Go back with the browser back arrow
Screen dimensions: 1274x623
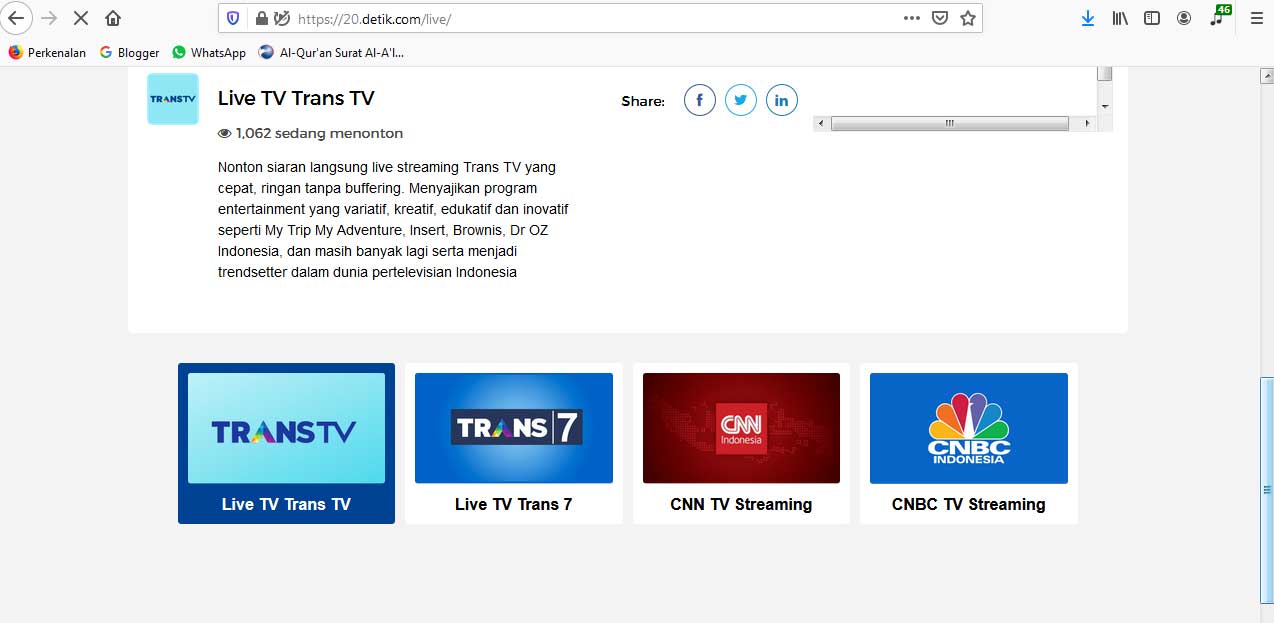tap(16, 18)
